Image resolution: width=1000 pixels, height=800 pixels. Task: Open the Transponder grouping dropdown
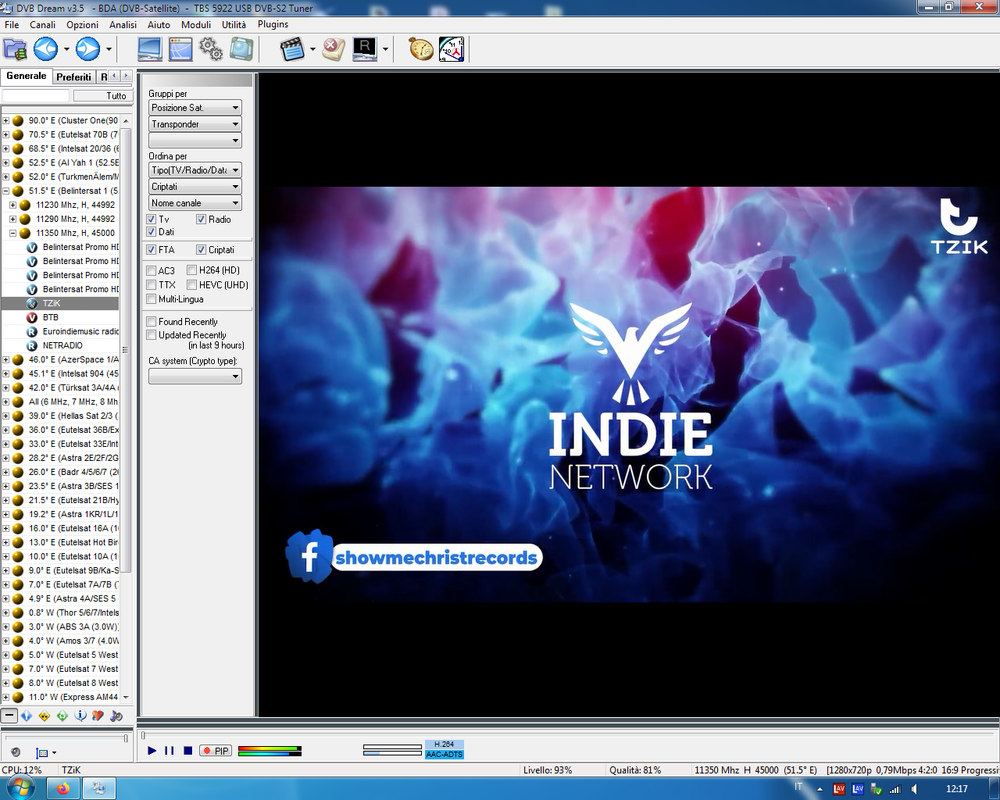(195, 124)
